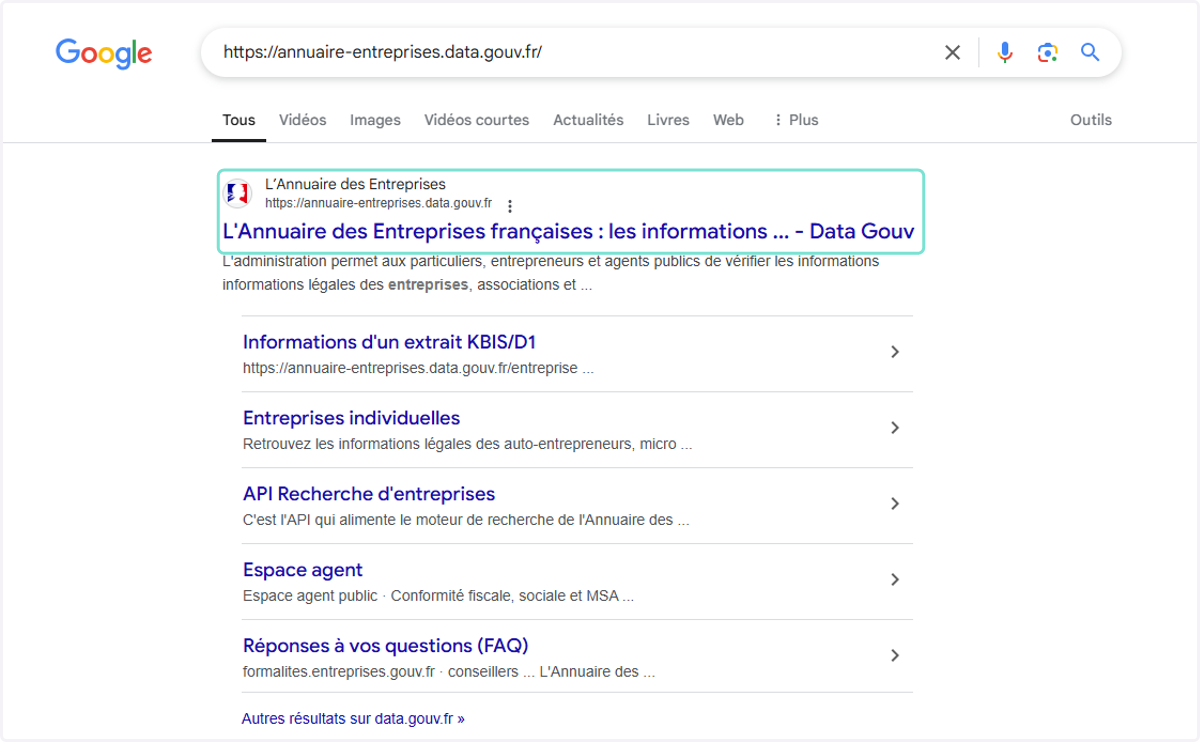This screenshot has width=1200, height=742.
Task: Click the Annuaire des Entreprises site favicon
Action: (238, 193)
